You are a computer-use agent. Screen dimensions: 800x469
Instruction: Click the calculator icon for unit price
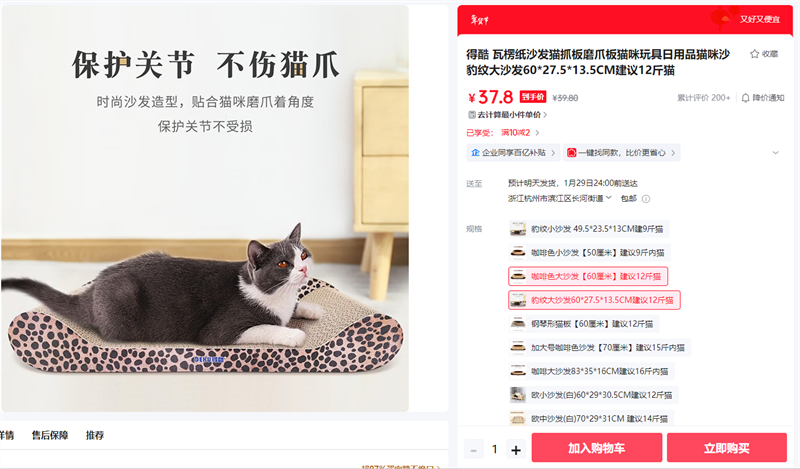(472, 115)
